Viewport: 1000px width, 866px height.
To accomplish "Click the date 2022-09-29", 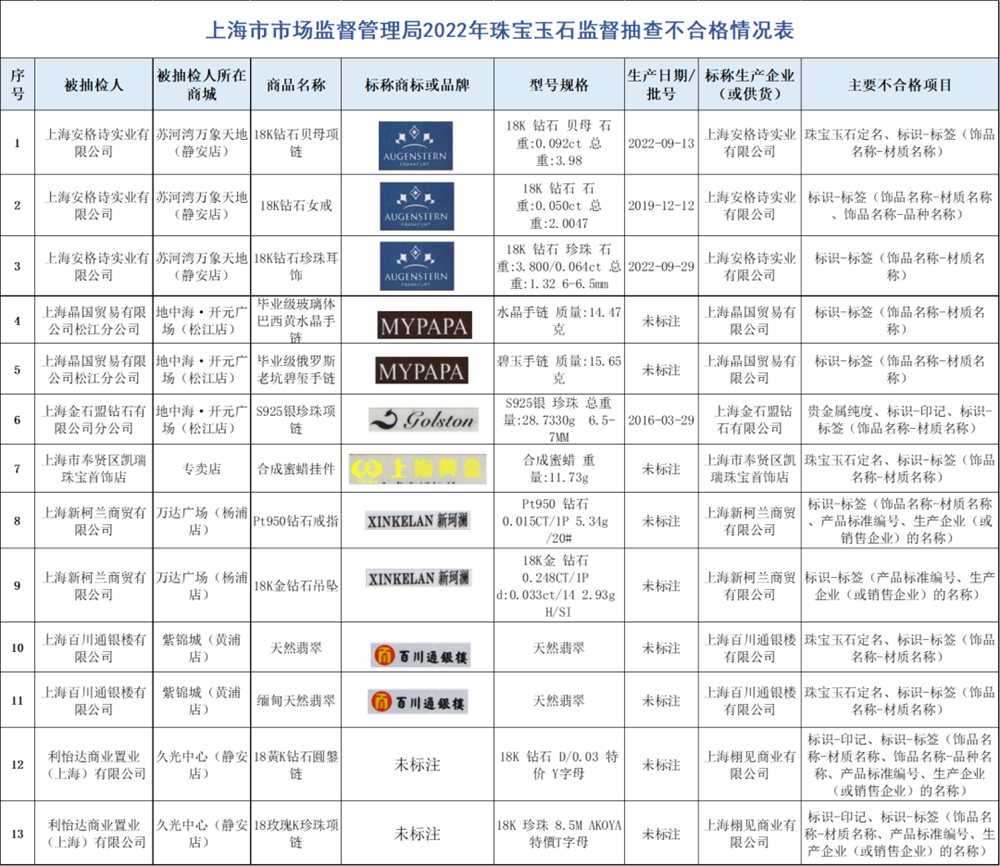I will click(661, 267).
